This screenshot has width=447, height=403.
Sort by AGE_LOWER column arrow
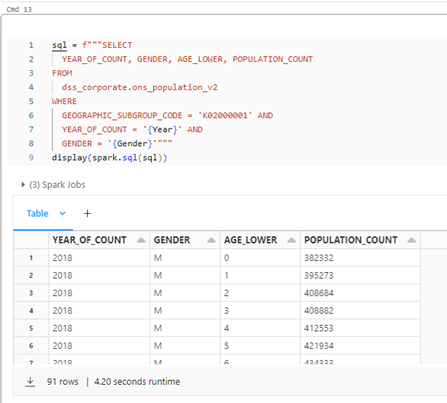(x=291, y=240)
